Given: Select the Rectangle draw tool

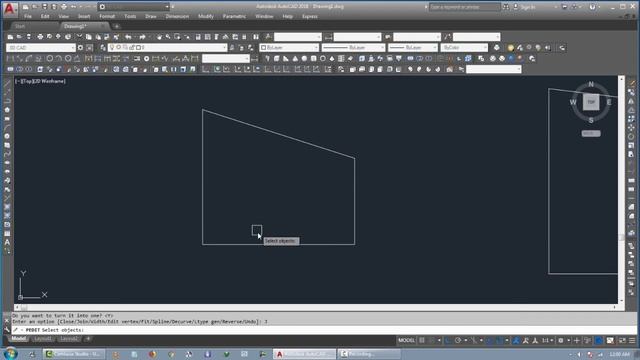Looking at the screenshot, I should [x=7, y=119].
